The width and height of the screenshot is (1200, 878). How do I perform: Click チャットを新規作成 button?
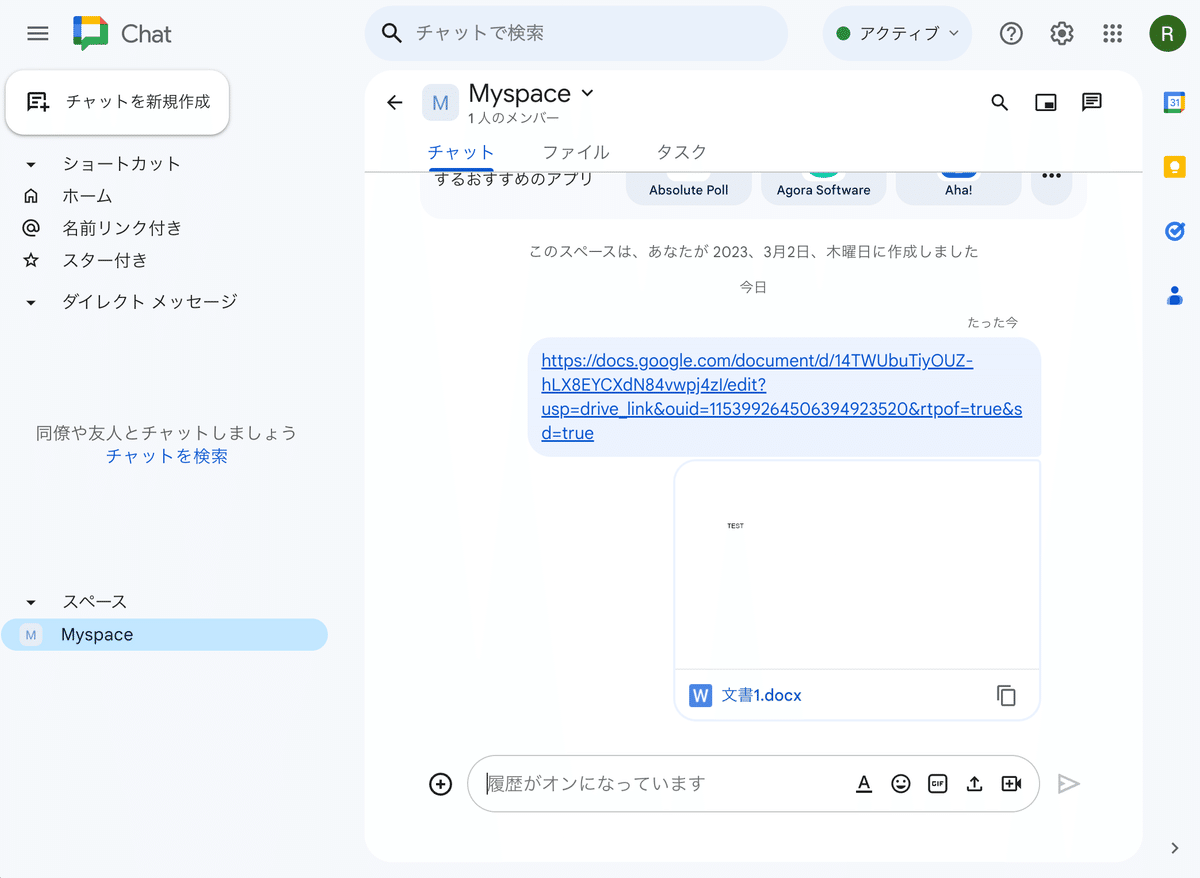pyautogui.click(x=118, y=102)
